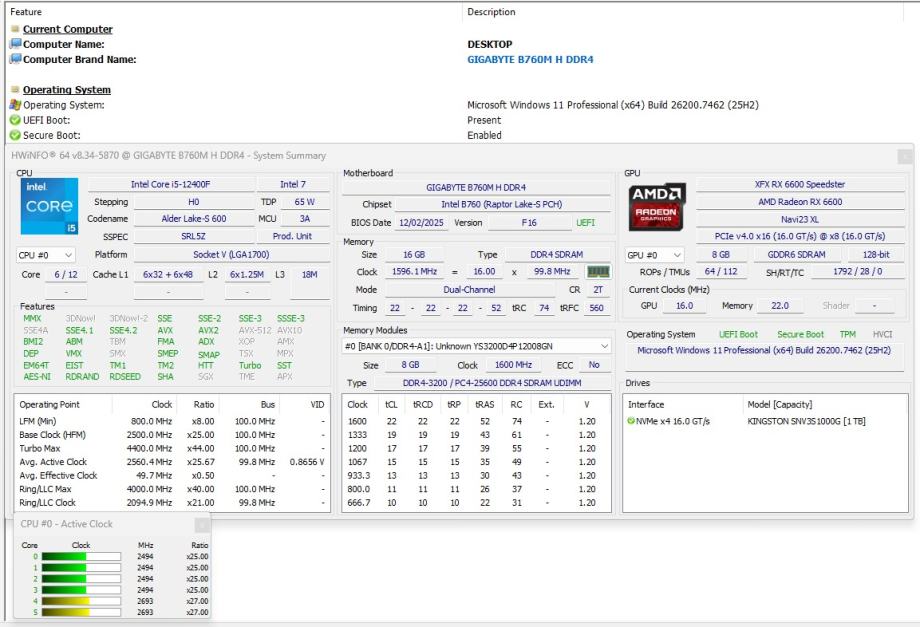The height and width of the screenshot is (627, 920).
Task: Click the Intel 7 process field
Action: tap(293, 184)
